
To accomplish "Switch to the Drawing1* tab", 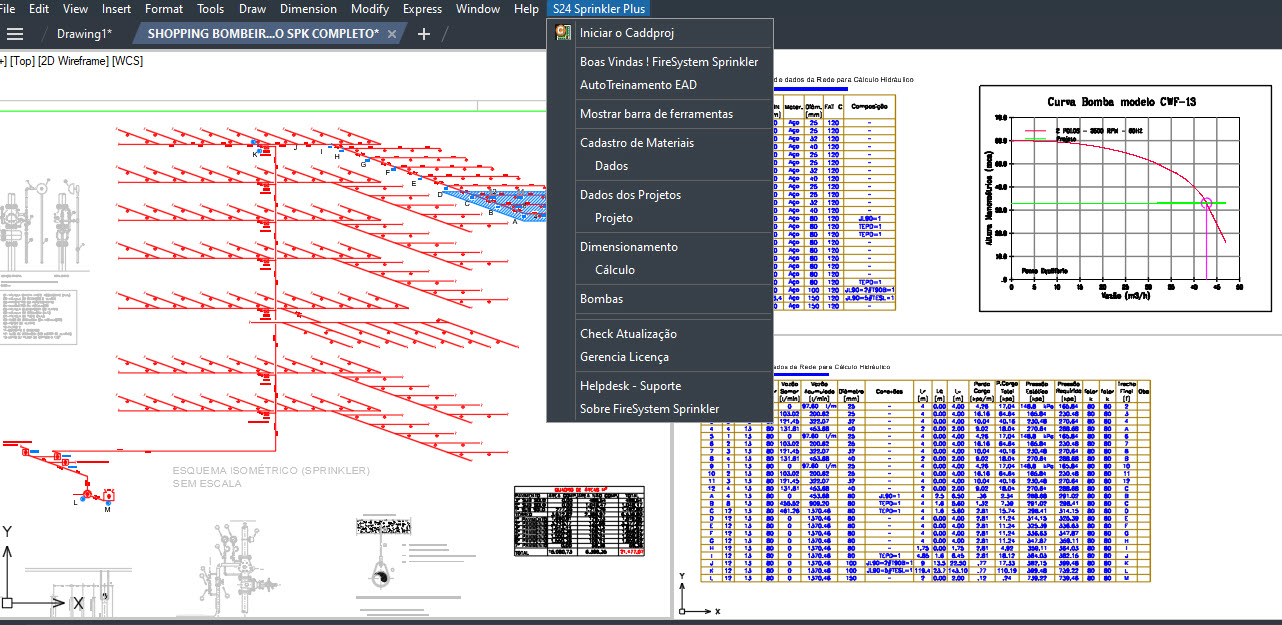I will tap(84, 34).
